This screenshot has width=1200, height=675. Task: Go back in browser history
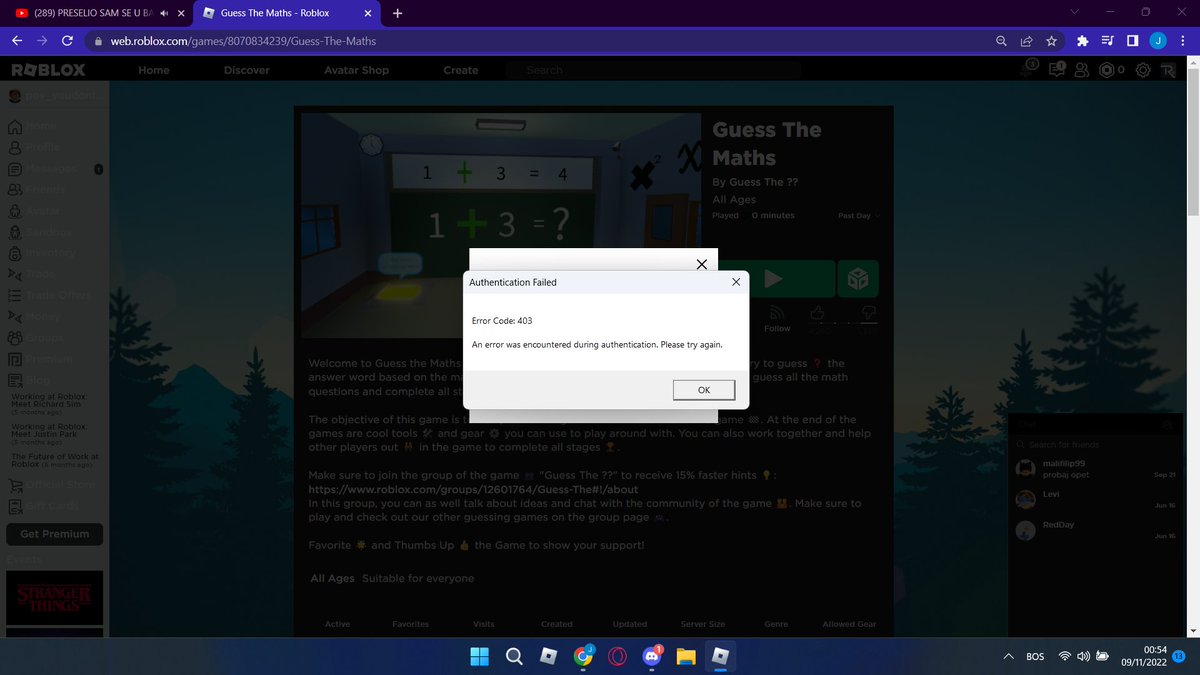pos(17,41)
